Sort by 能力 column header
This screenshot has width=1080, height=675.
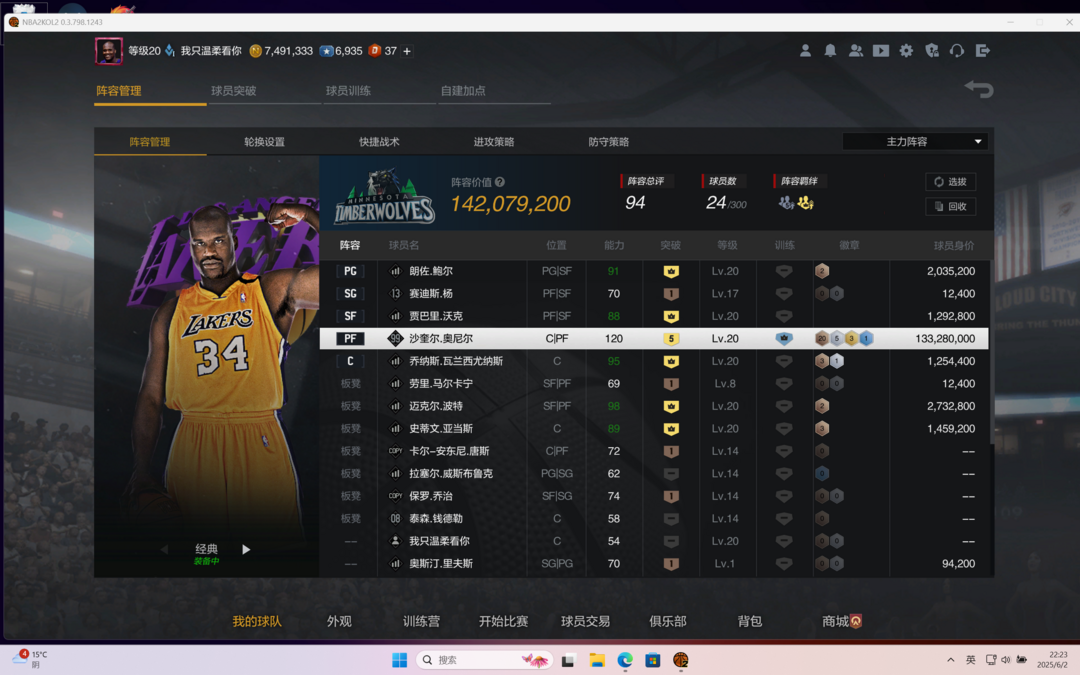click(614, 245)
